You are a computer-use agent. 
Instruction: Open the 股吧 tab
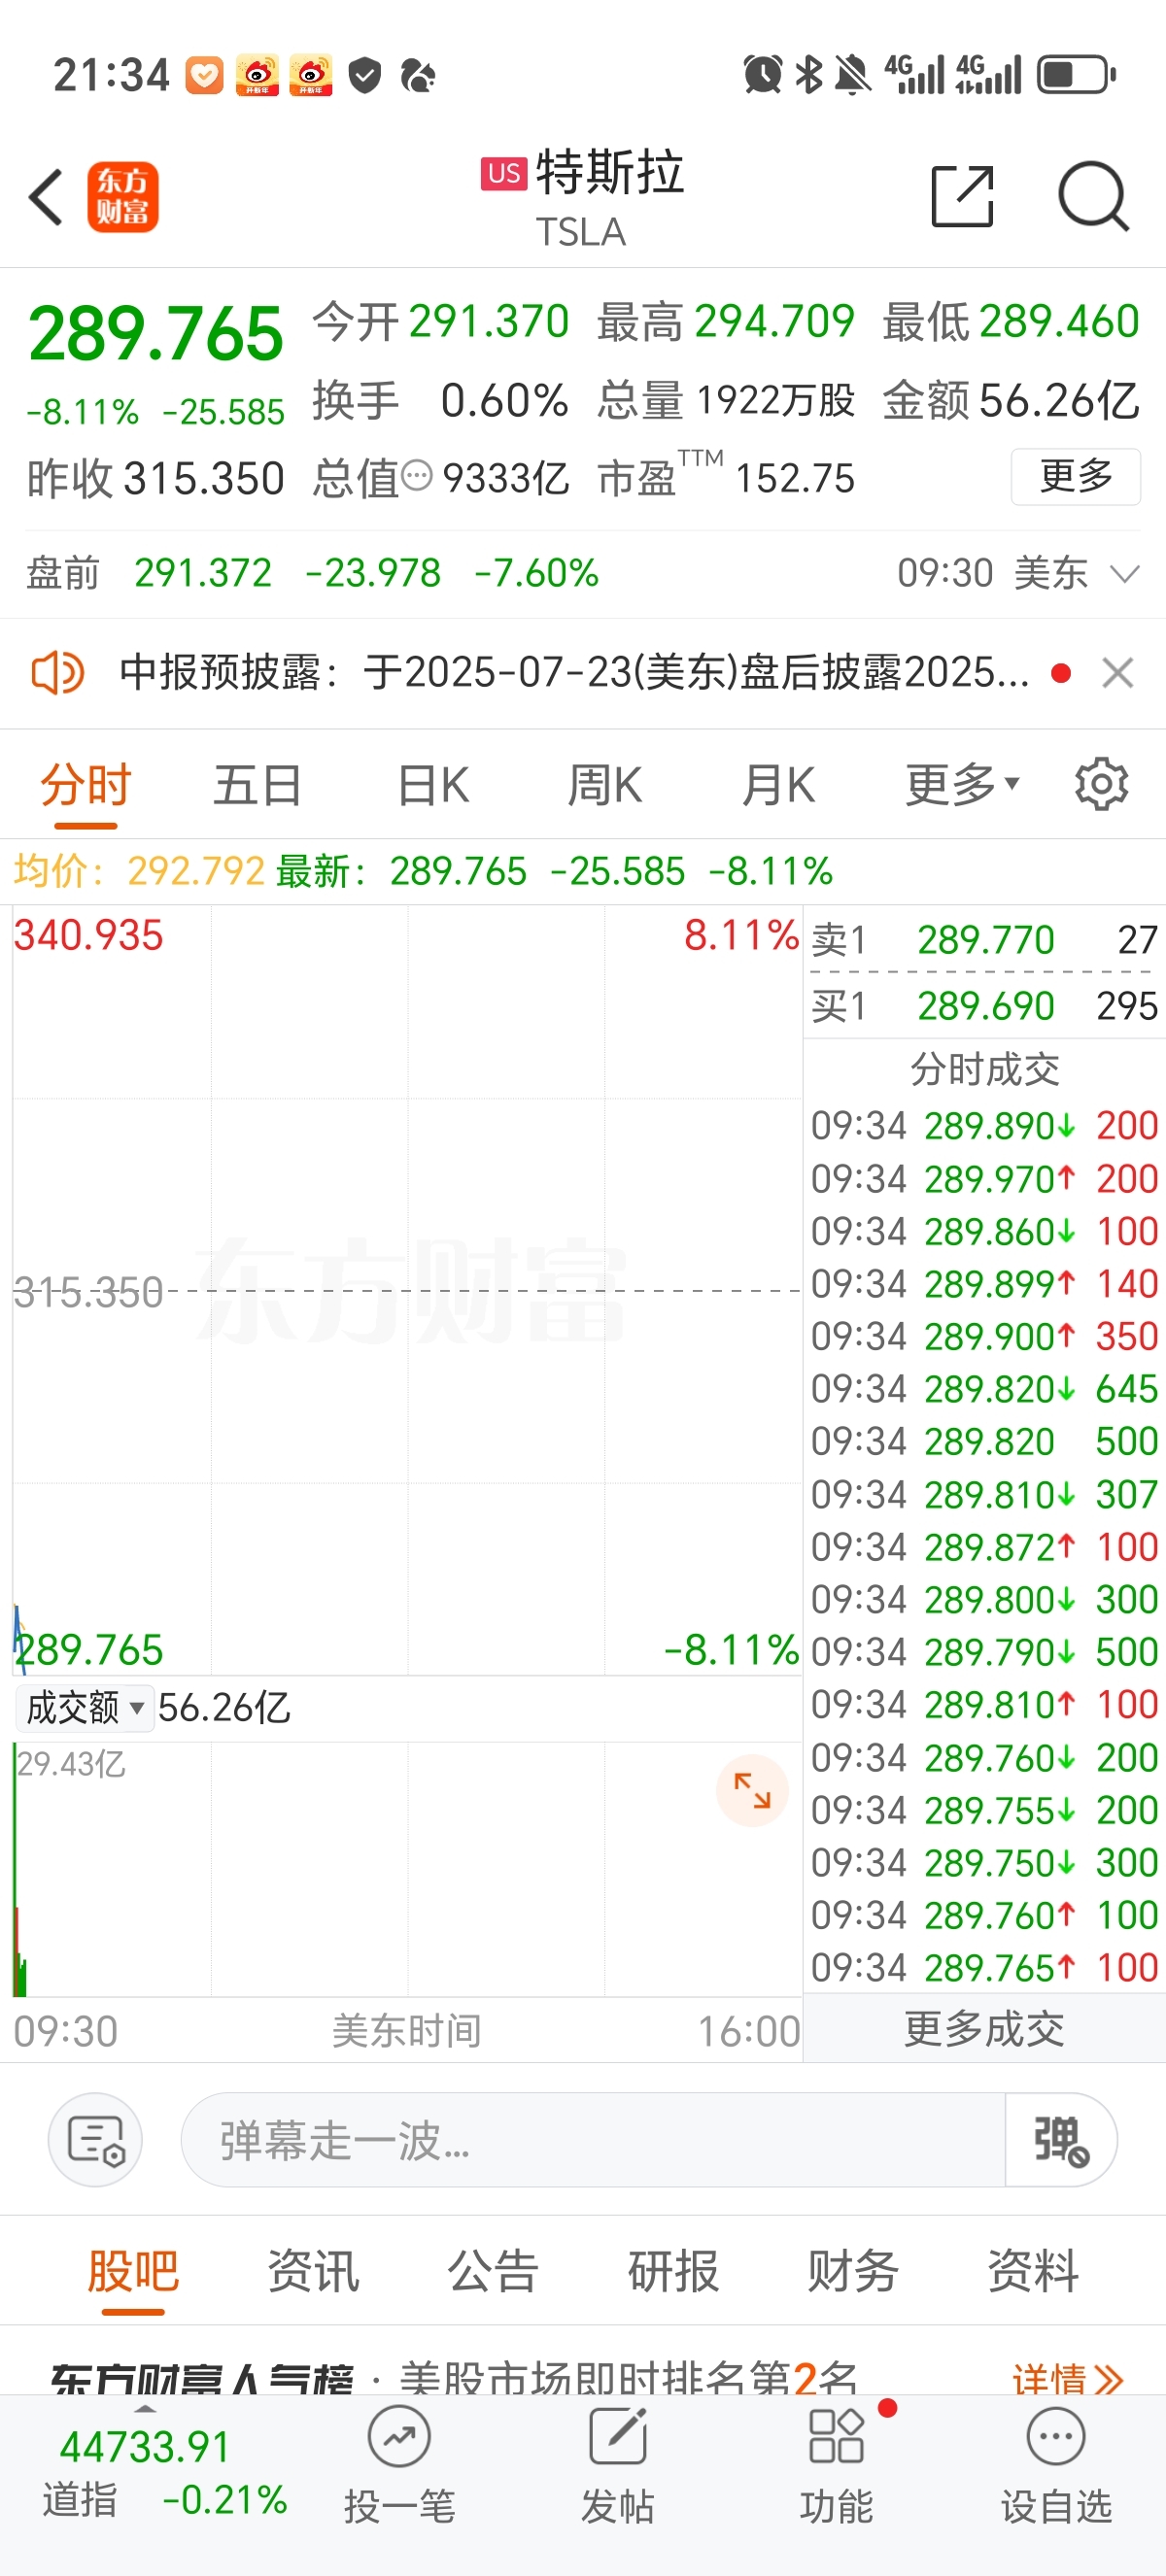coord(133,2271)
